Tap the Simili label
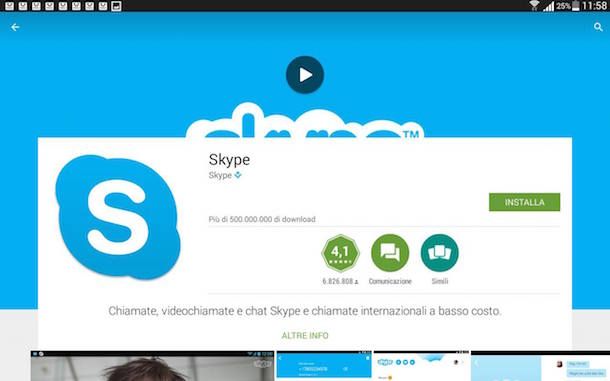The image size is (610, 381). click(440, 281)
